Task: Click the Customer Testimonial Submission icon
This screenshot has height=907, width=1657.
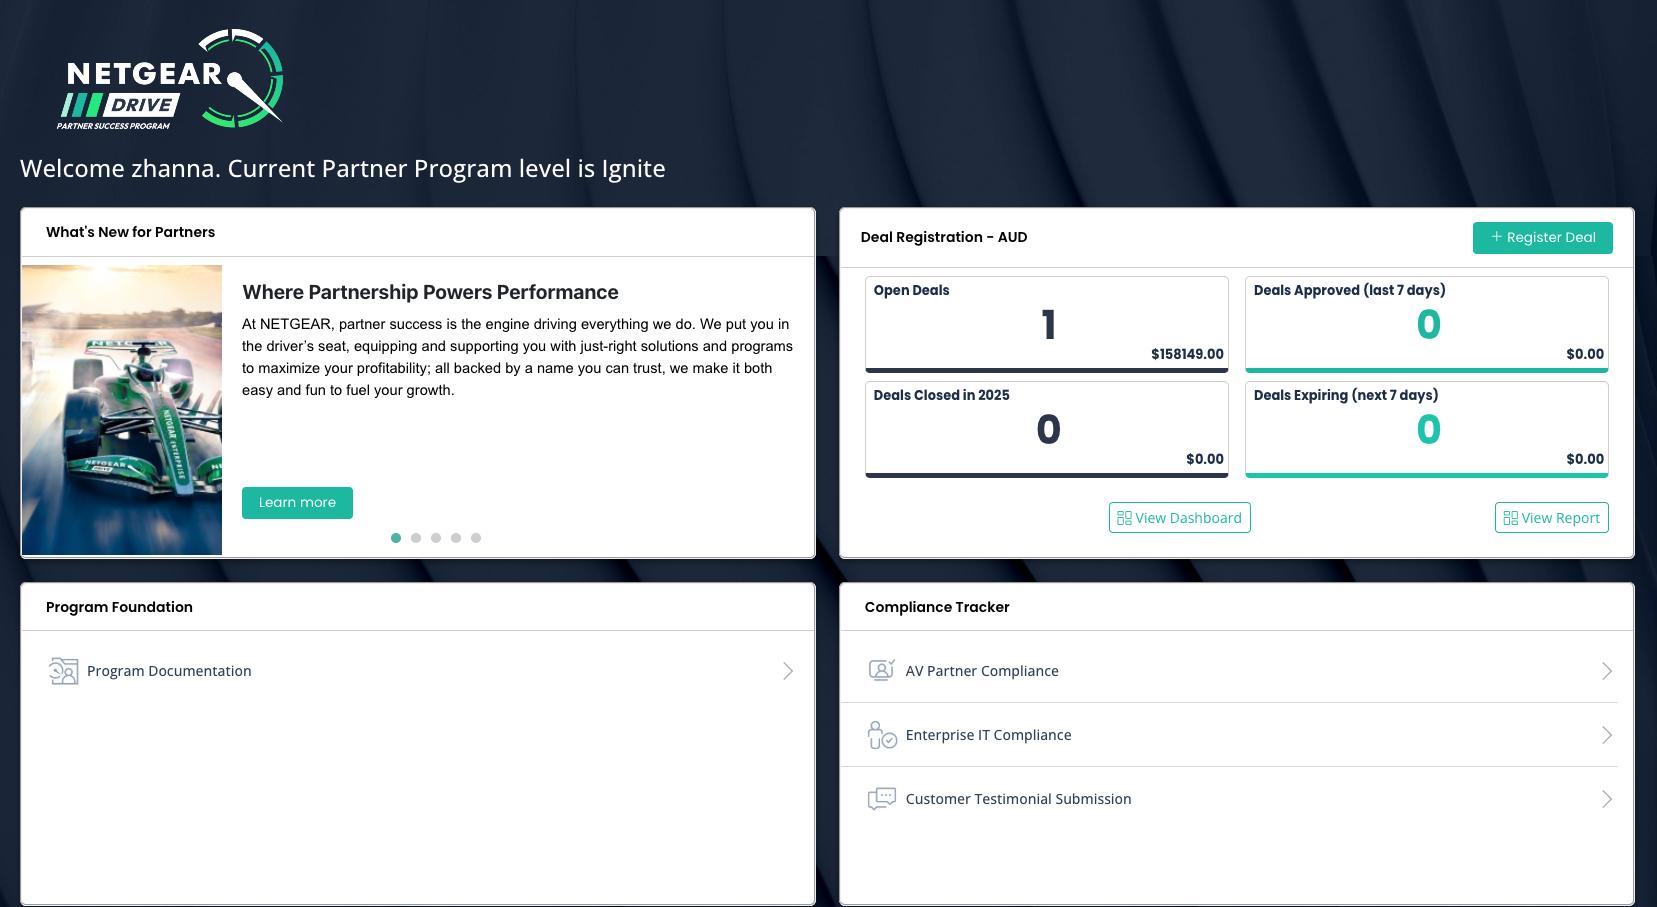Action: [x=881, y=799]
